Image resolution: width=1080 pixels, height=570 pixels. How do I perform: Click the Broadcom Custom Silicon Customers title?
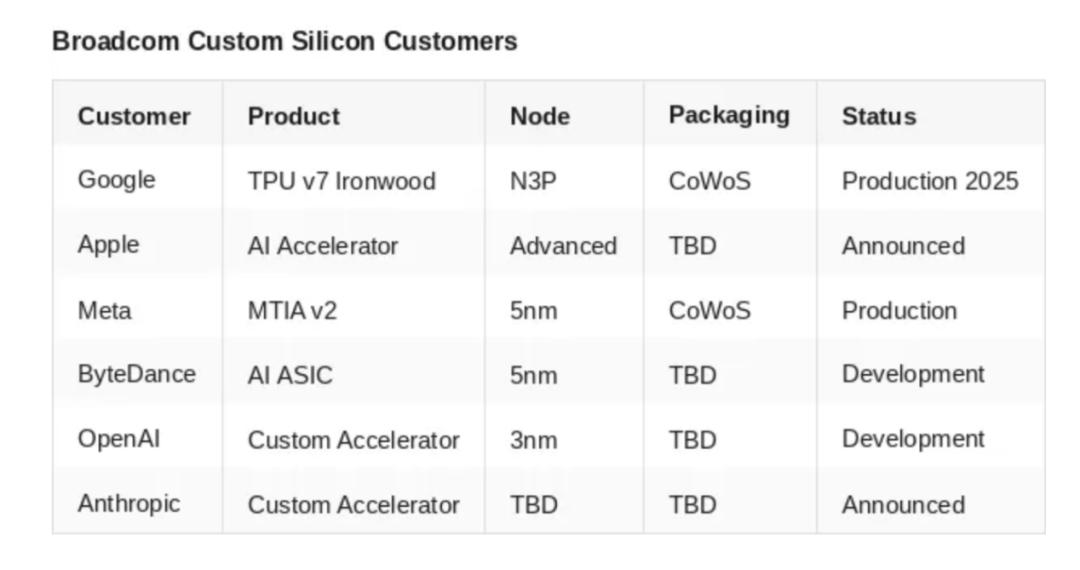tap(285, 42)
